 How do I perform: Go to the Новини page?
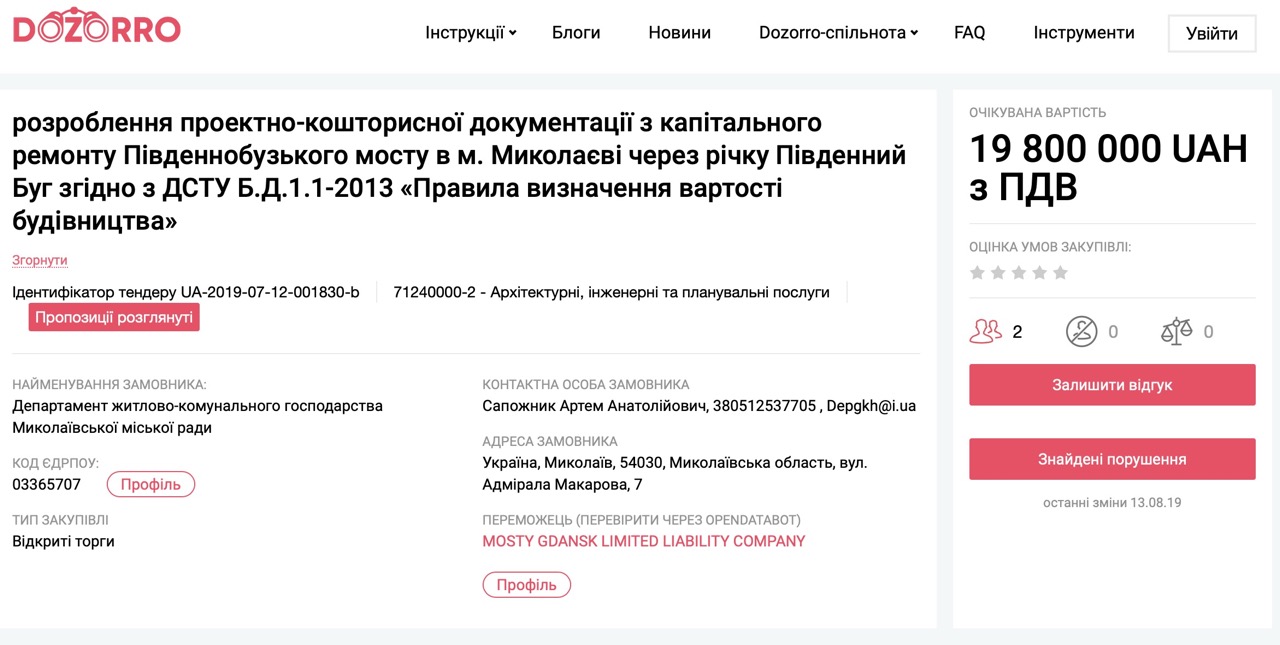coord(679,33)
